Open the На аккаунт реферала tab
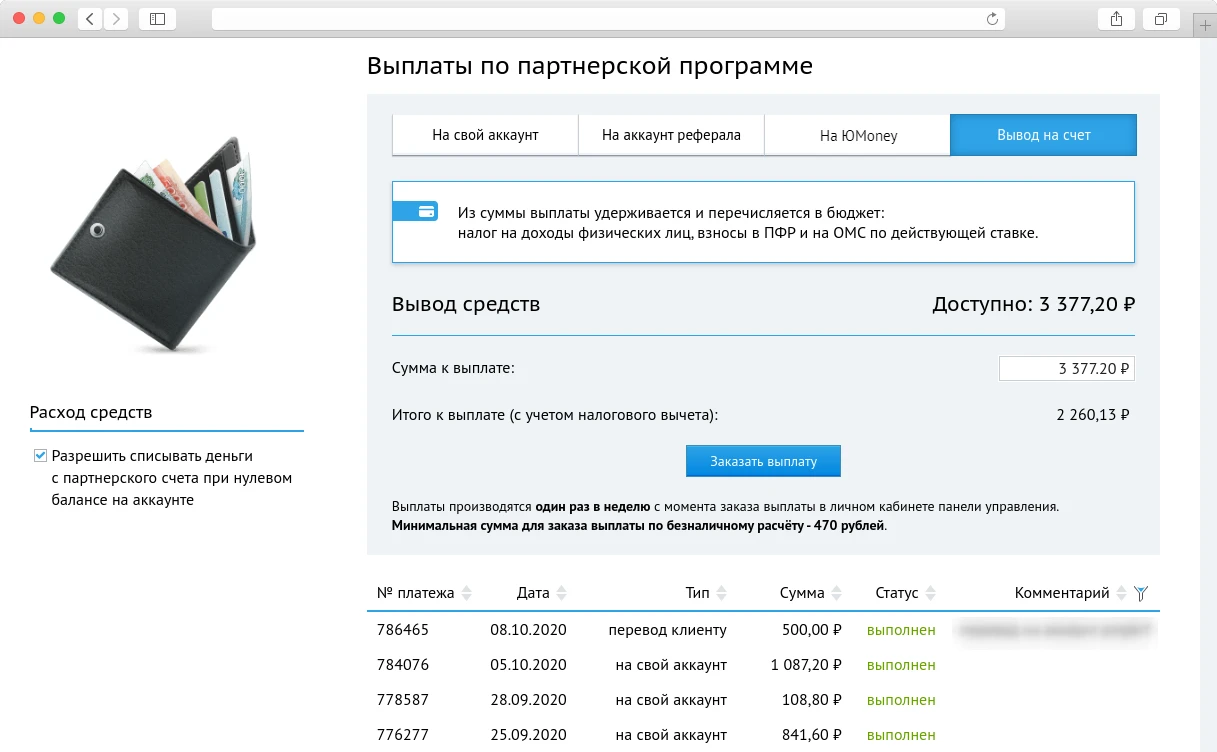Viewport: 1217px width, 752px height. [670, 134]
